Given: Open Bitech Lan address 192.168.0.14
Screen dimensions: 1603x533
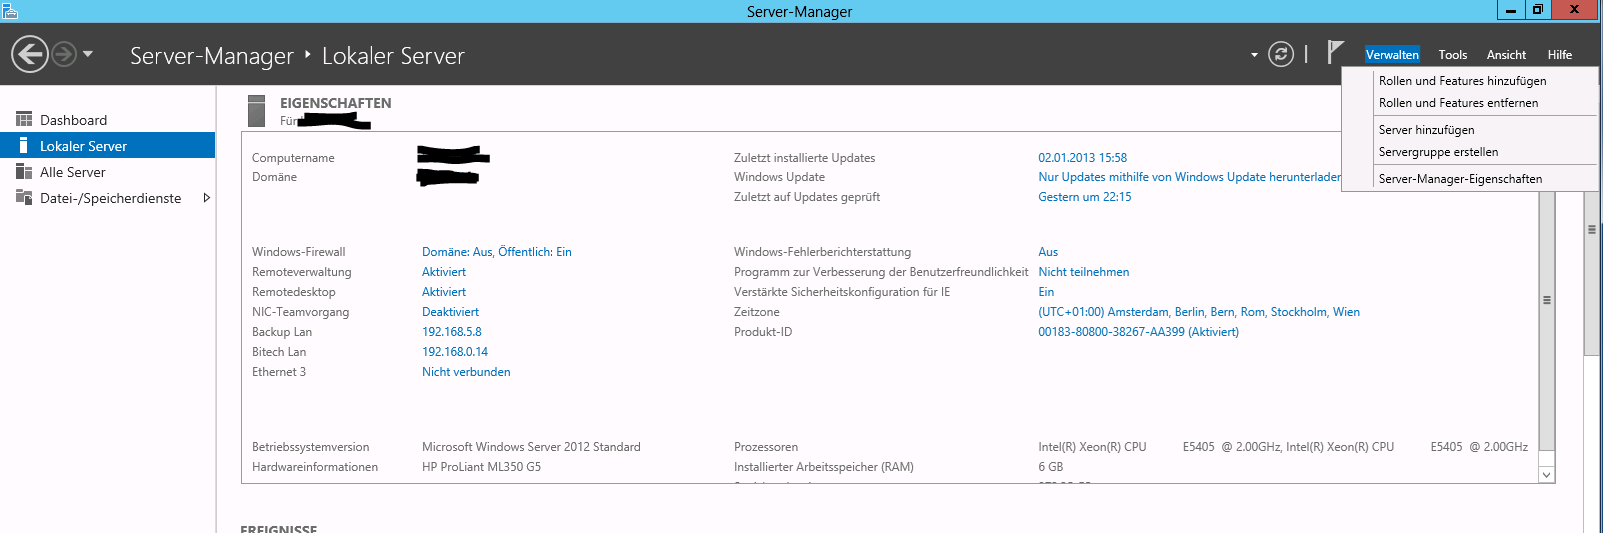Looking at the screenshot, I should click(x=455, y=352).
